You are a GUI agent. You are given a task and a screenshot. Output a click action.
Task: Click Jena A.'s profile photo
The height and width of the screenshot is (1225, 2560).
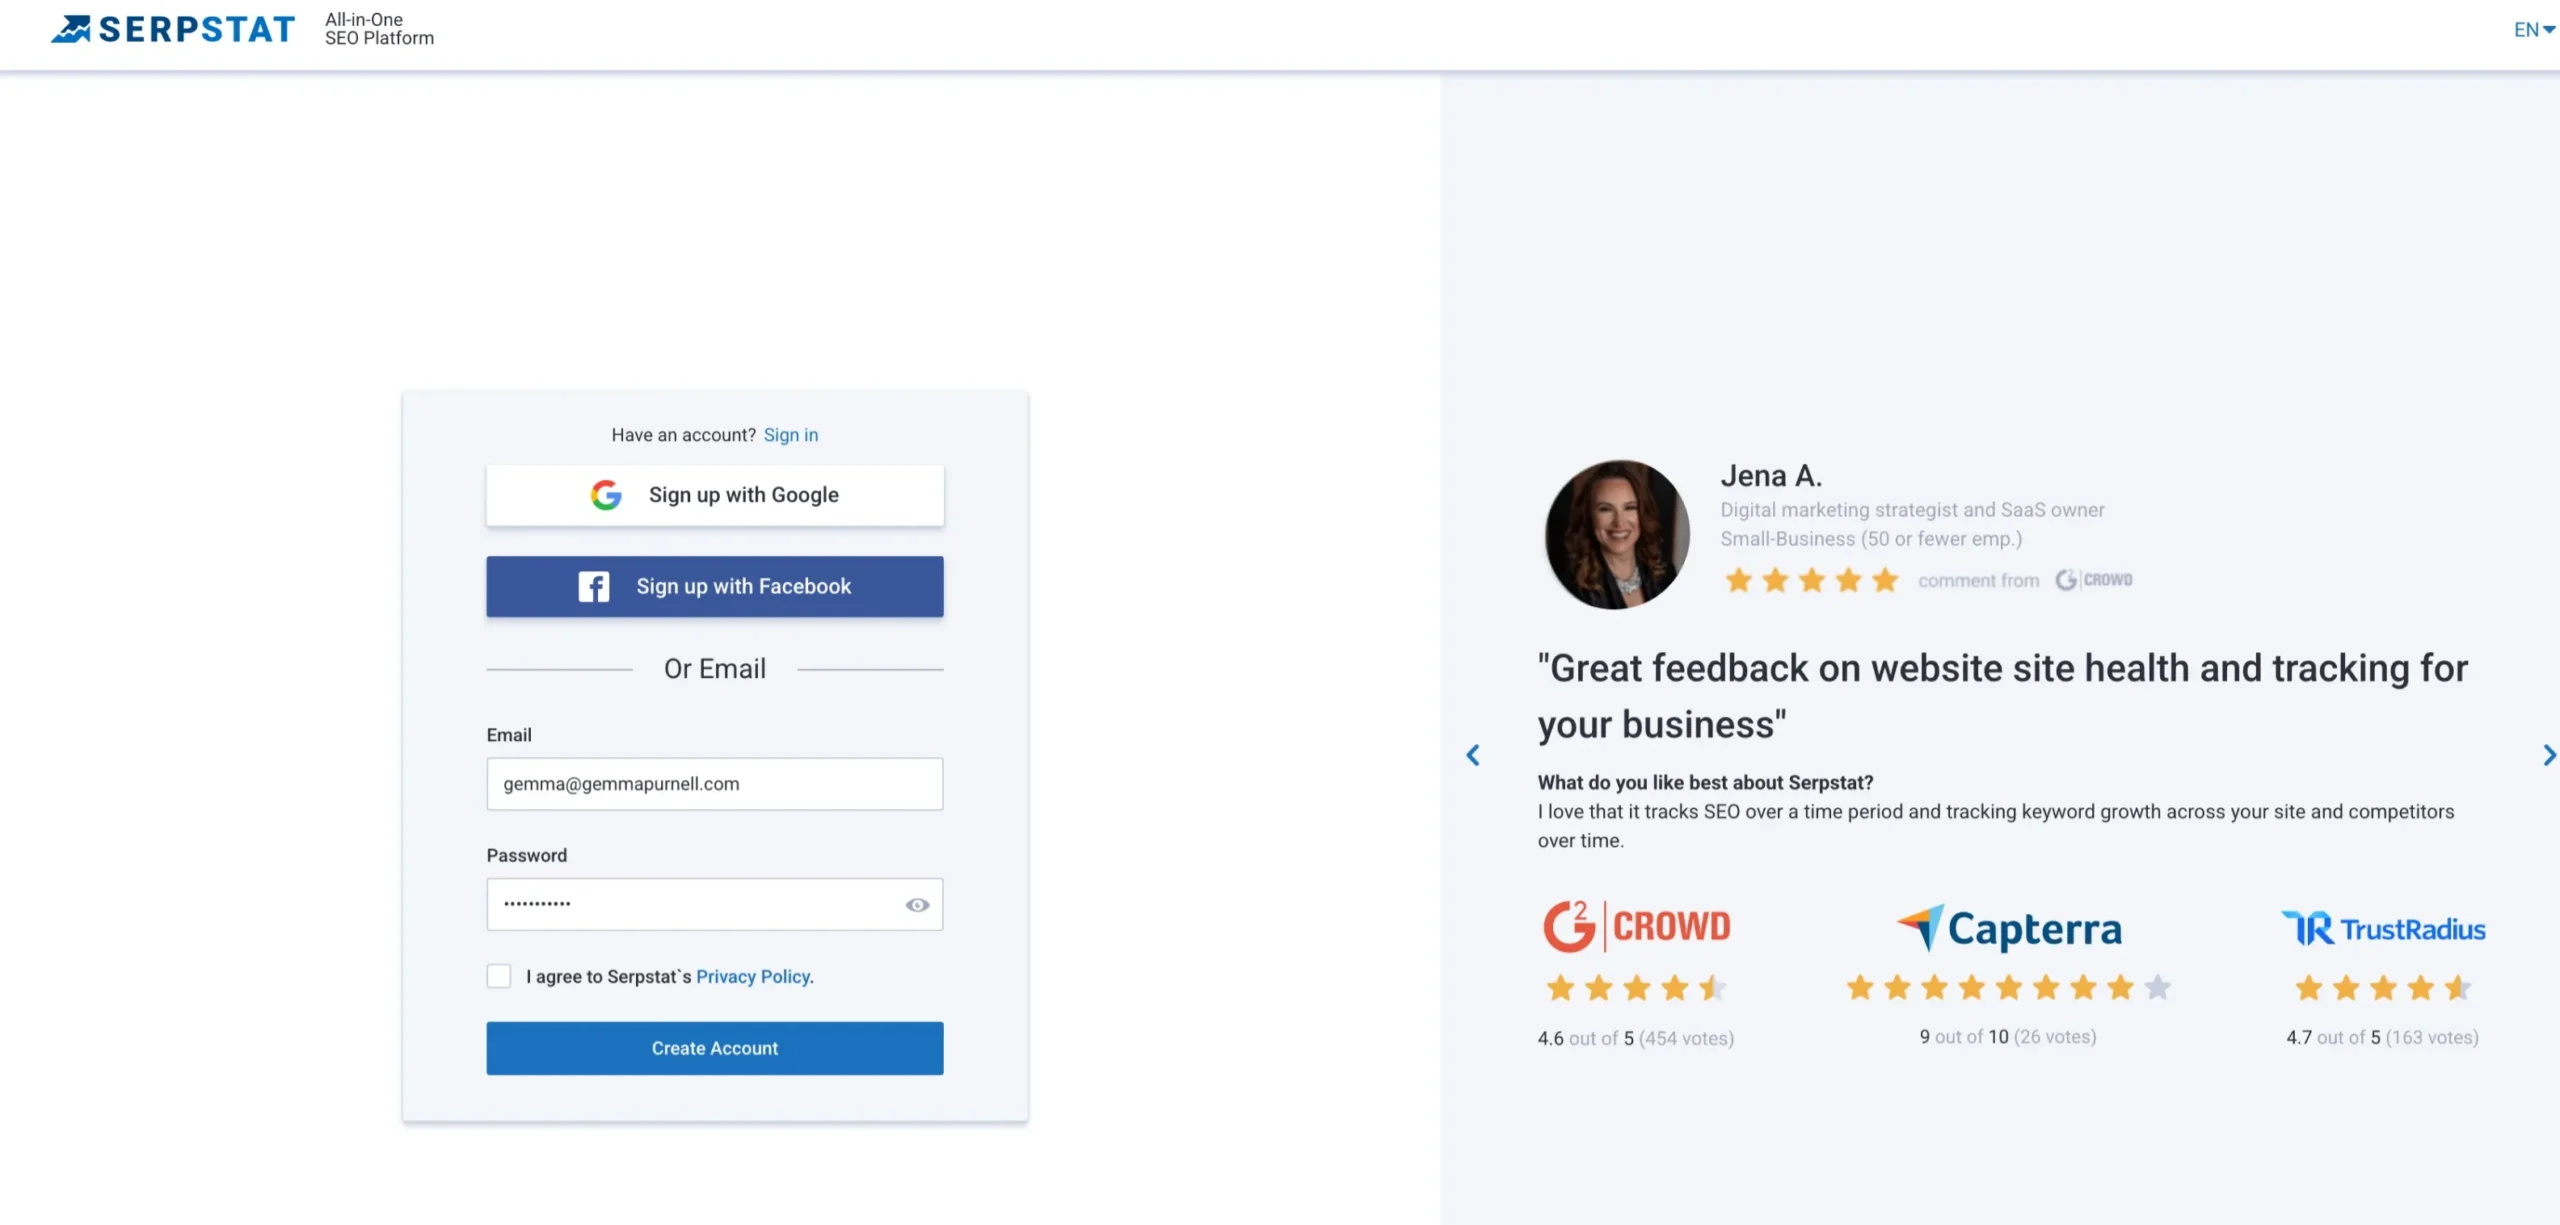point(1617,533)
